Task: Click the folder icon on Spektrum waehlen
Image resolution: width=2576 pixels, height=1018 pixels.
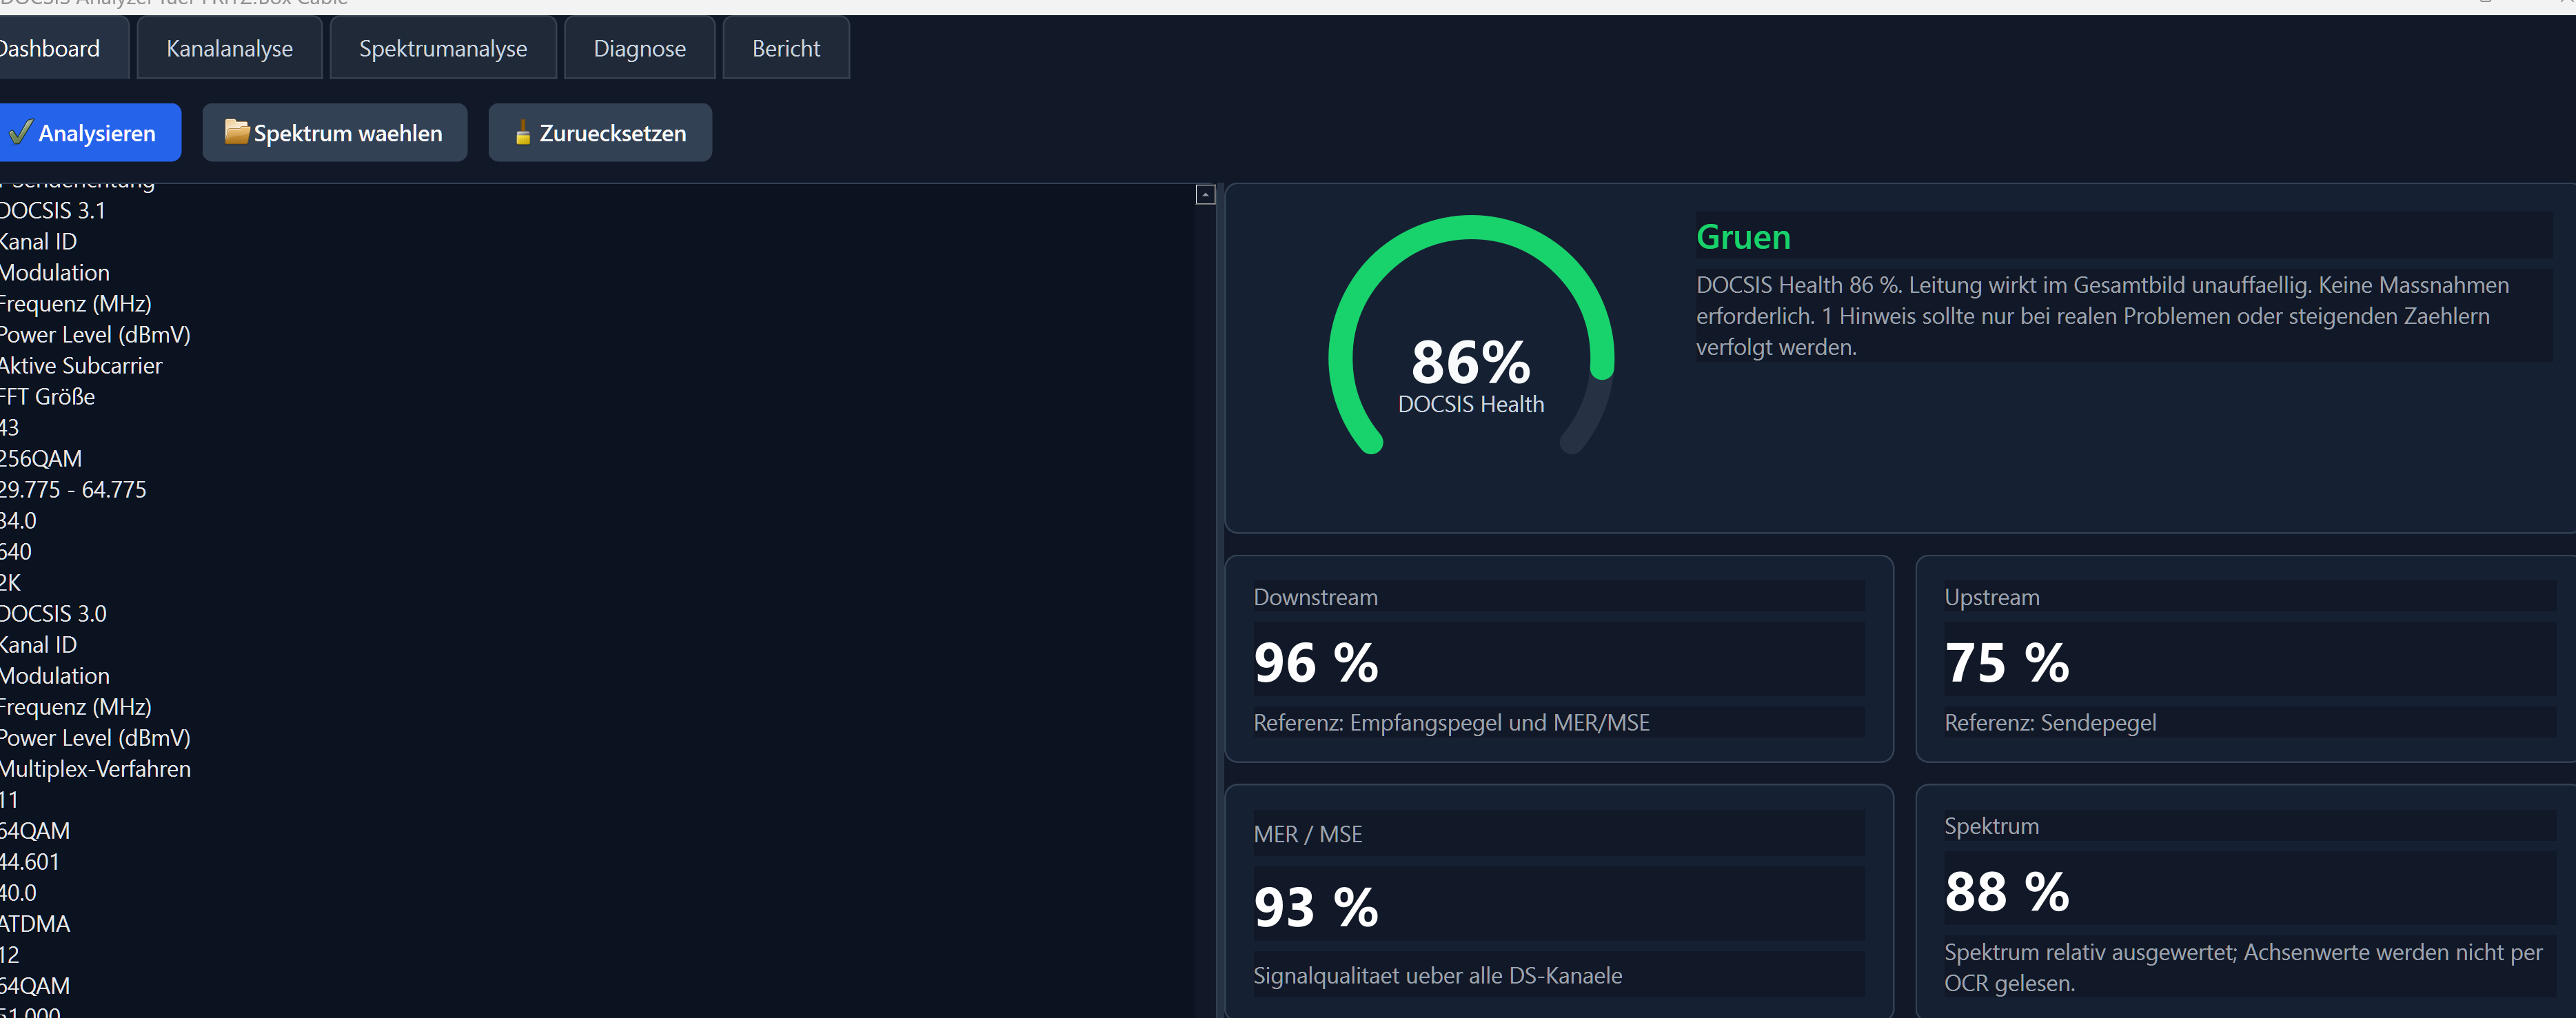Action: 237,131
